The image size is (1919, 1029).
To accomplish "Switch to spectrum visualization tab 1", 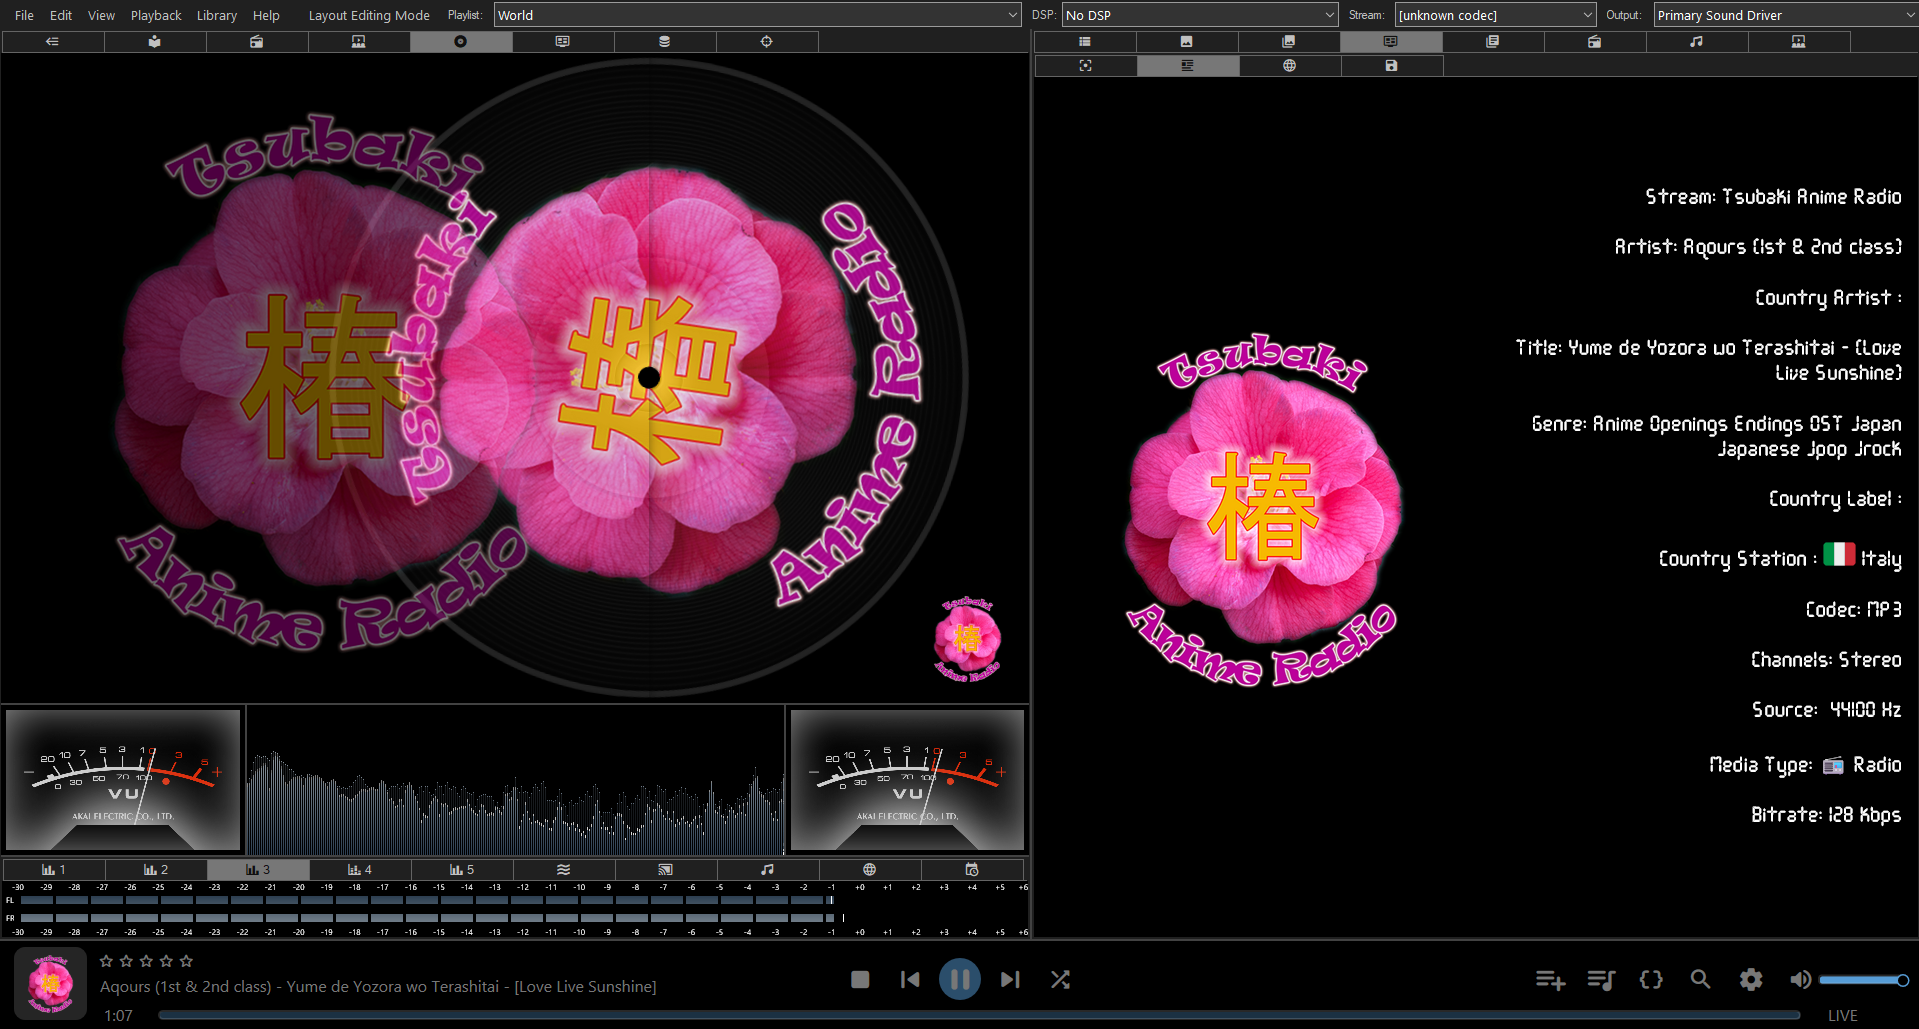I will point(54,870).
